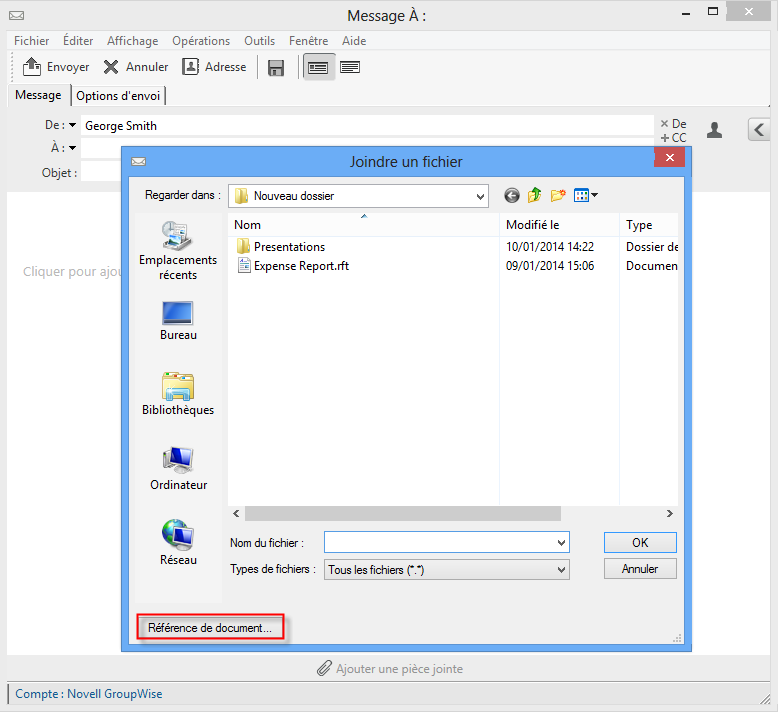
Task: Click the horizontal scrollbar right arrow
Action: 669,514
